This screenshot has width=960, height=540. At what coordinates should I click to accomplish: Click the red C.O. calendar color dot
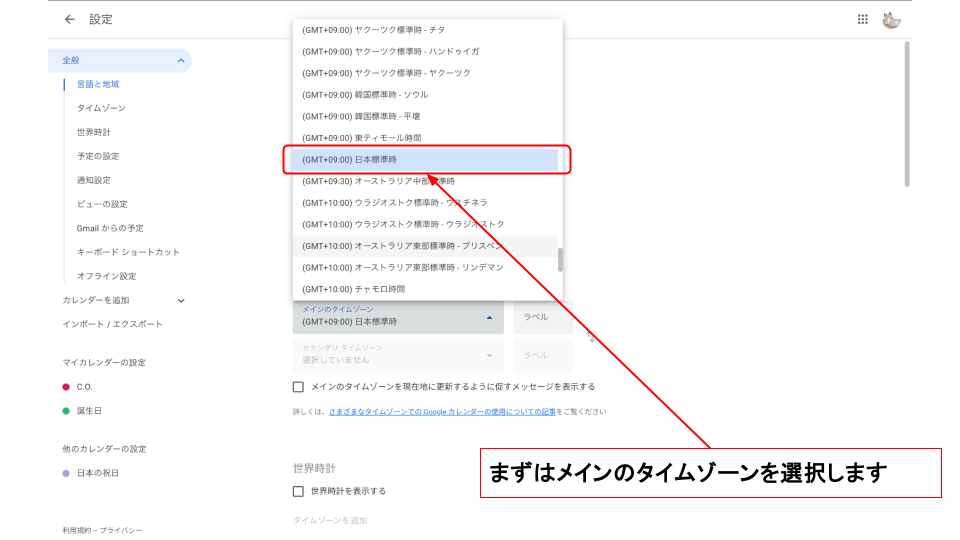(x=66, y=387)
